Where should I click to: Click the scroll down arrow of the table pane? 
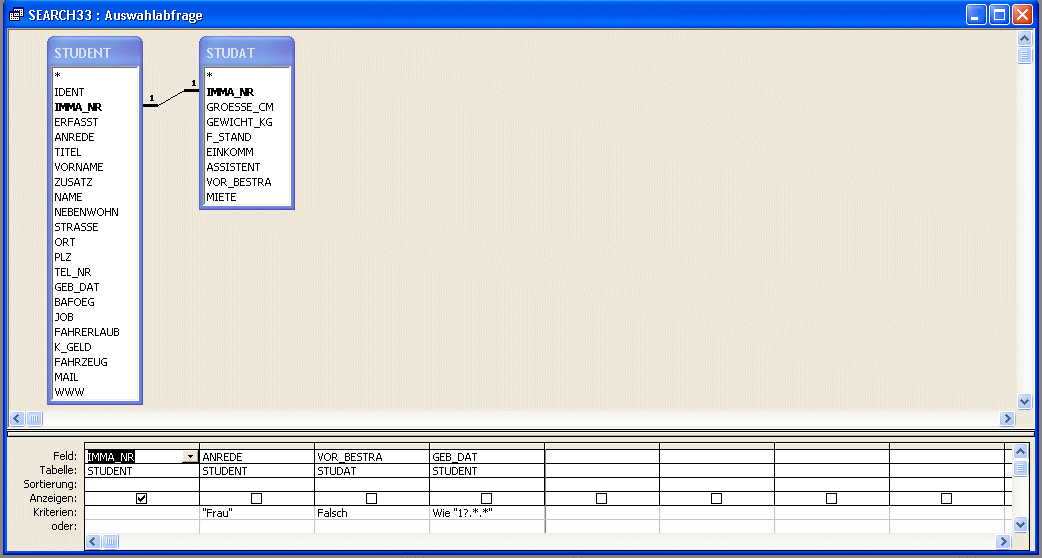[1024, 401]
